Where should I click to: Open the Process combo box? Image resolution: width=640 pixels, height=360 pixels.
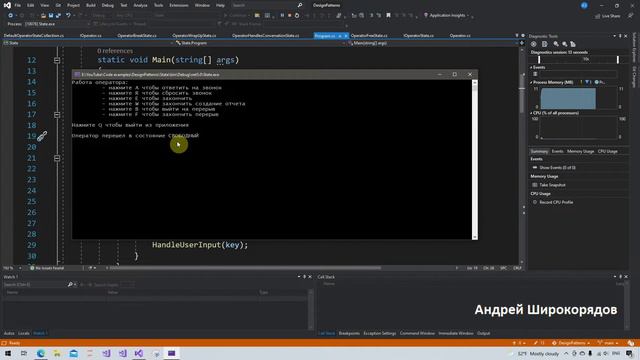(57, 24)
